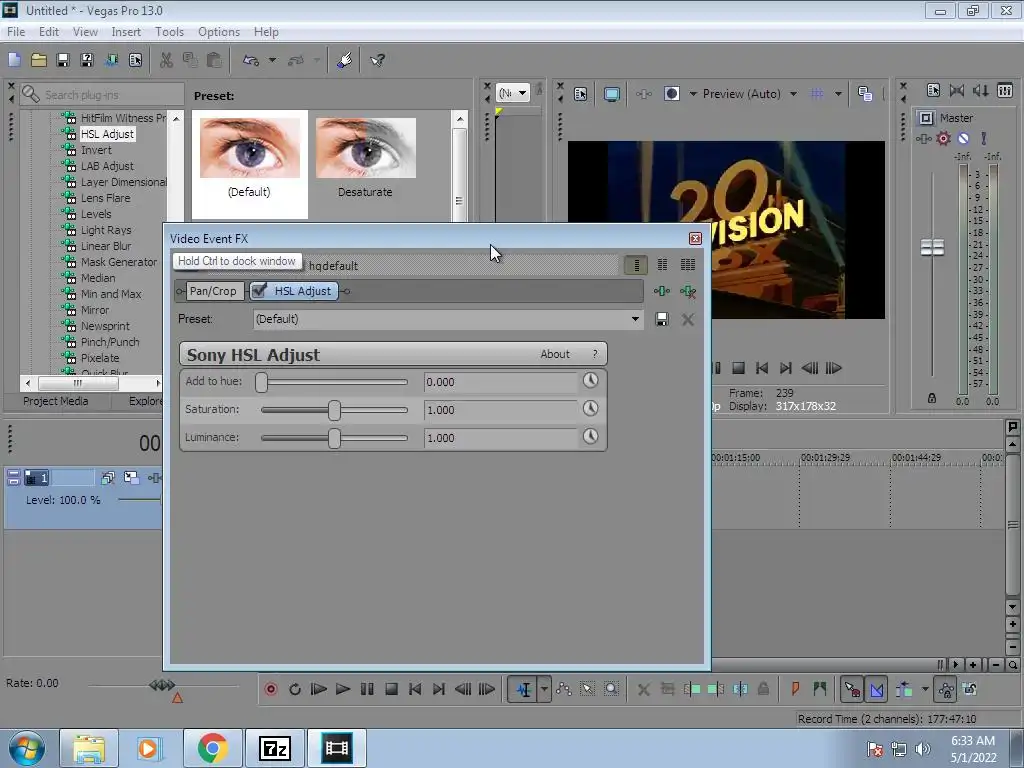Click the Add to hue slider handle

[x=261, y=382]
